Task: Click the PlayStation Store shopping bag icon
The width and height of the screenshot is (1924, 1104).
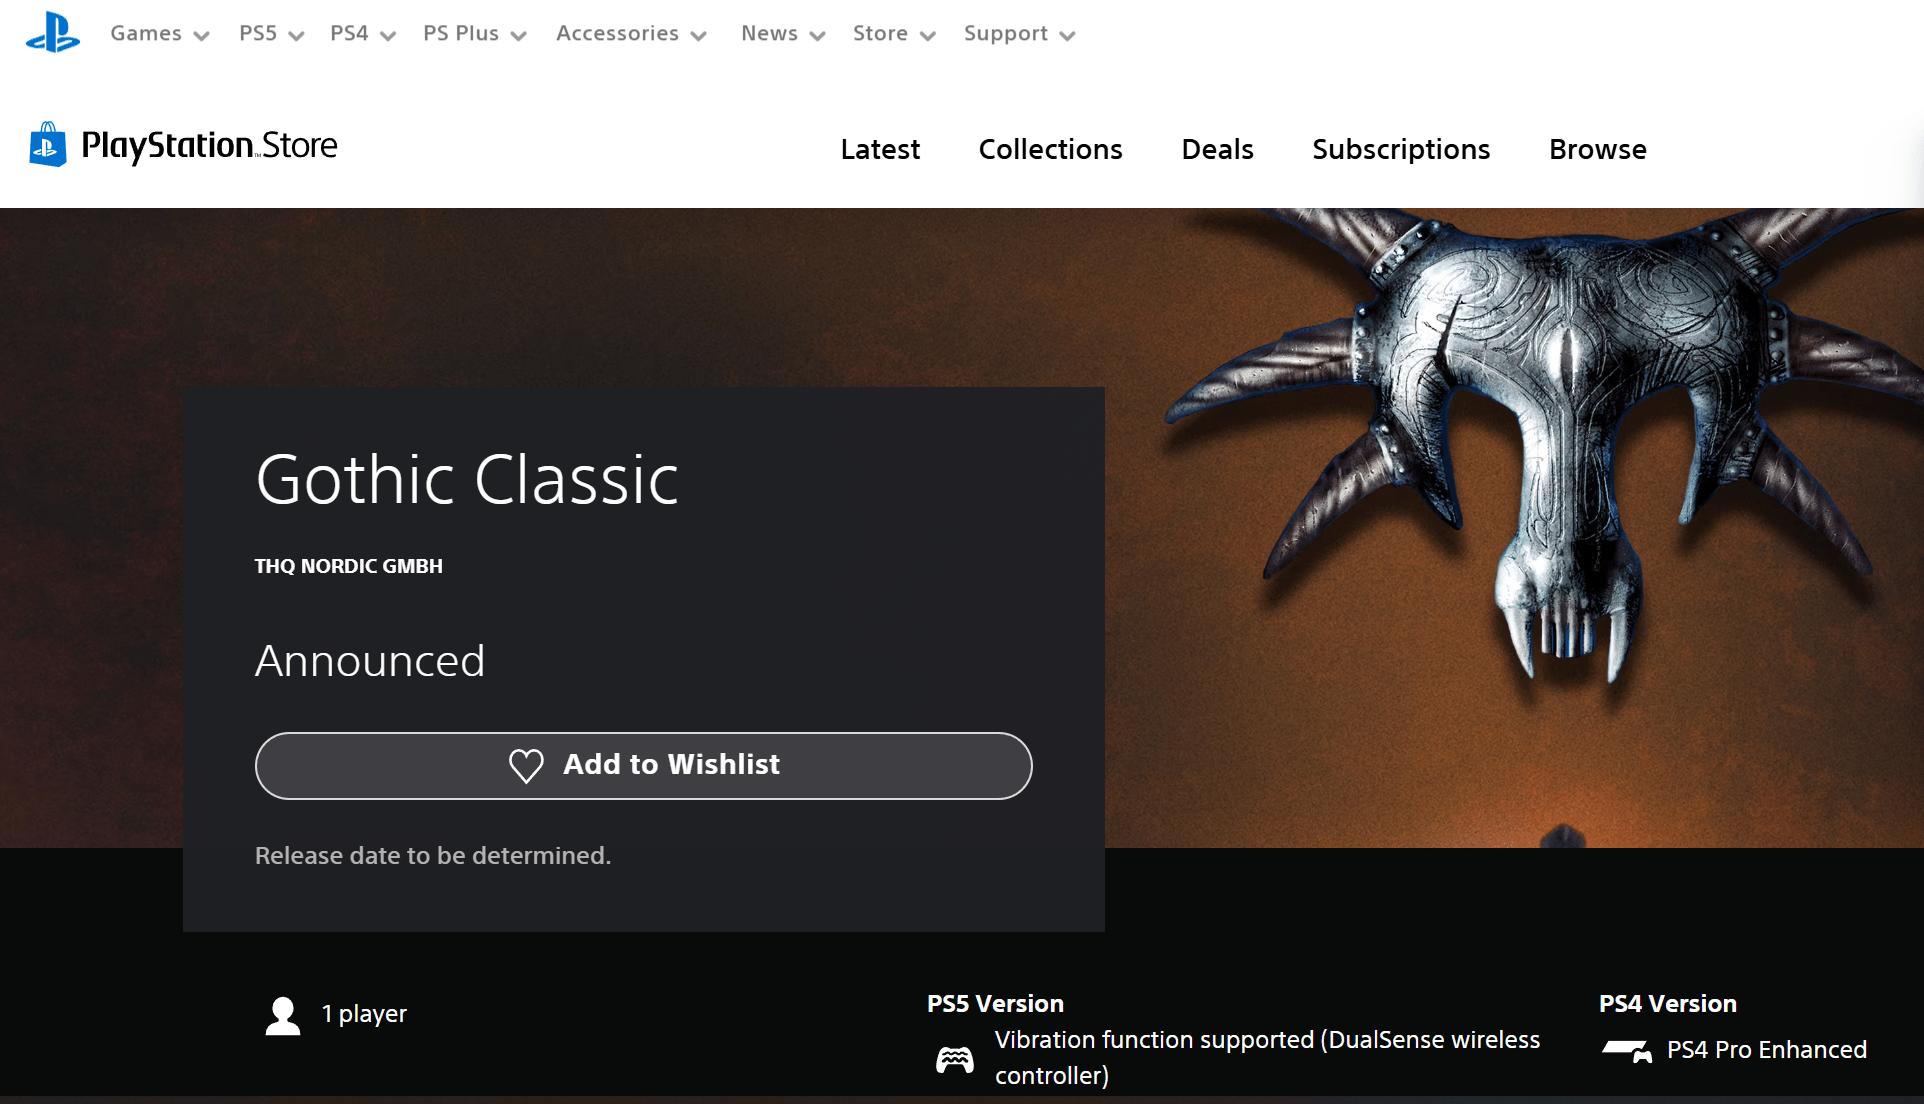Action: coord(47,146)
